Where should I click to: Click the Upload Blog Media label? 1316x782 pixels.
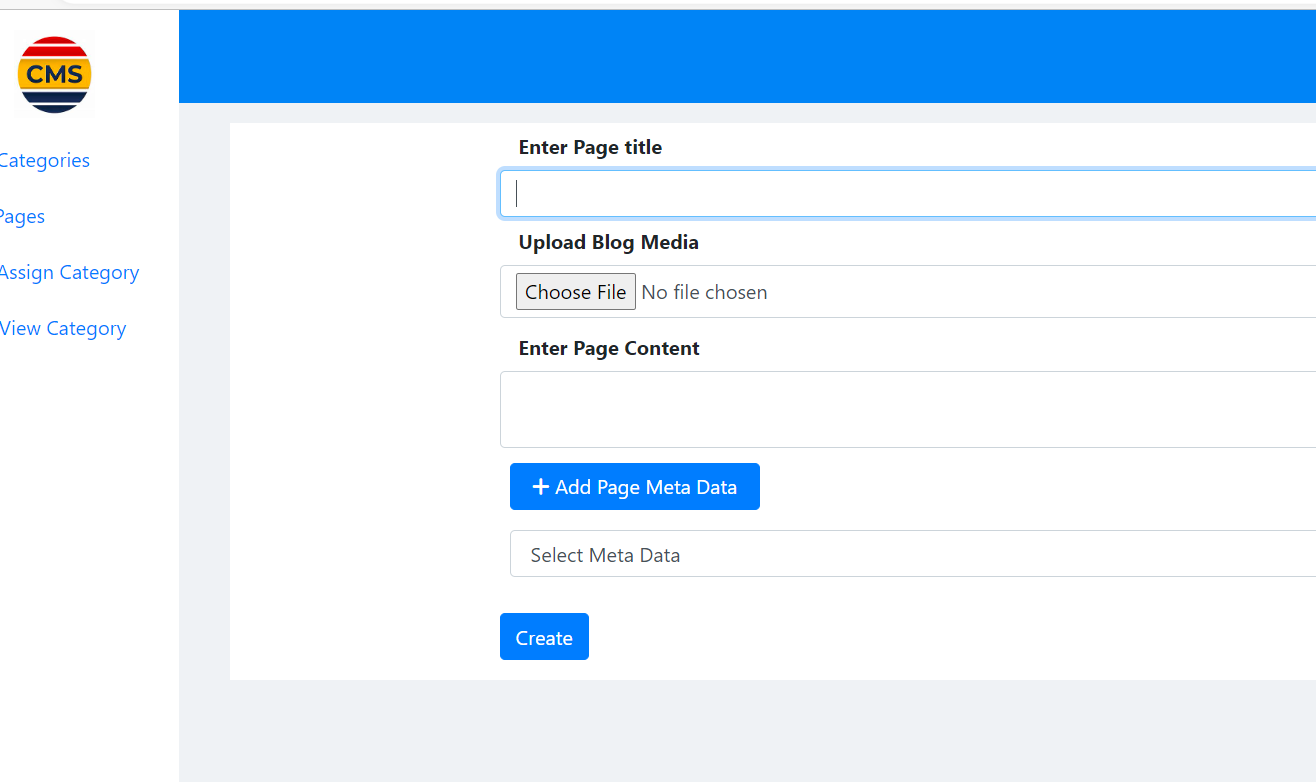tap(608, 242)
